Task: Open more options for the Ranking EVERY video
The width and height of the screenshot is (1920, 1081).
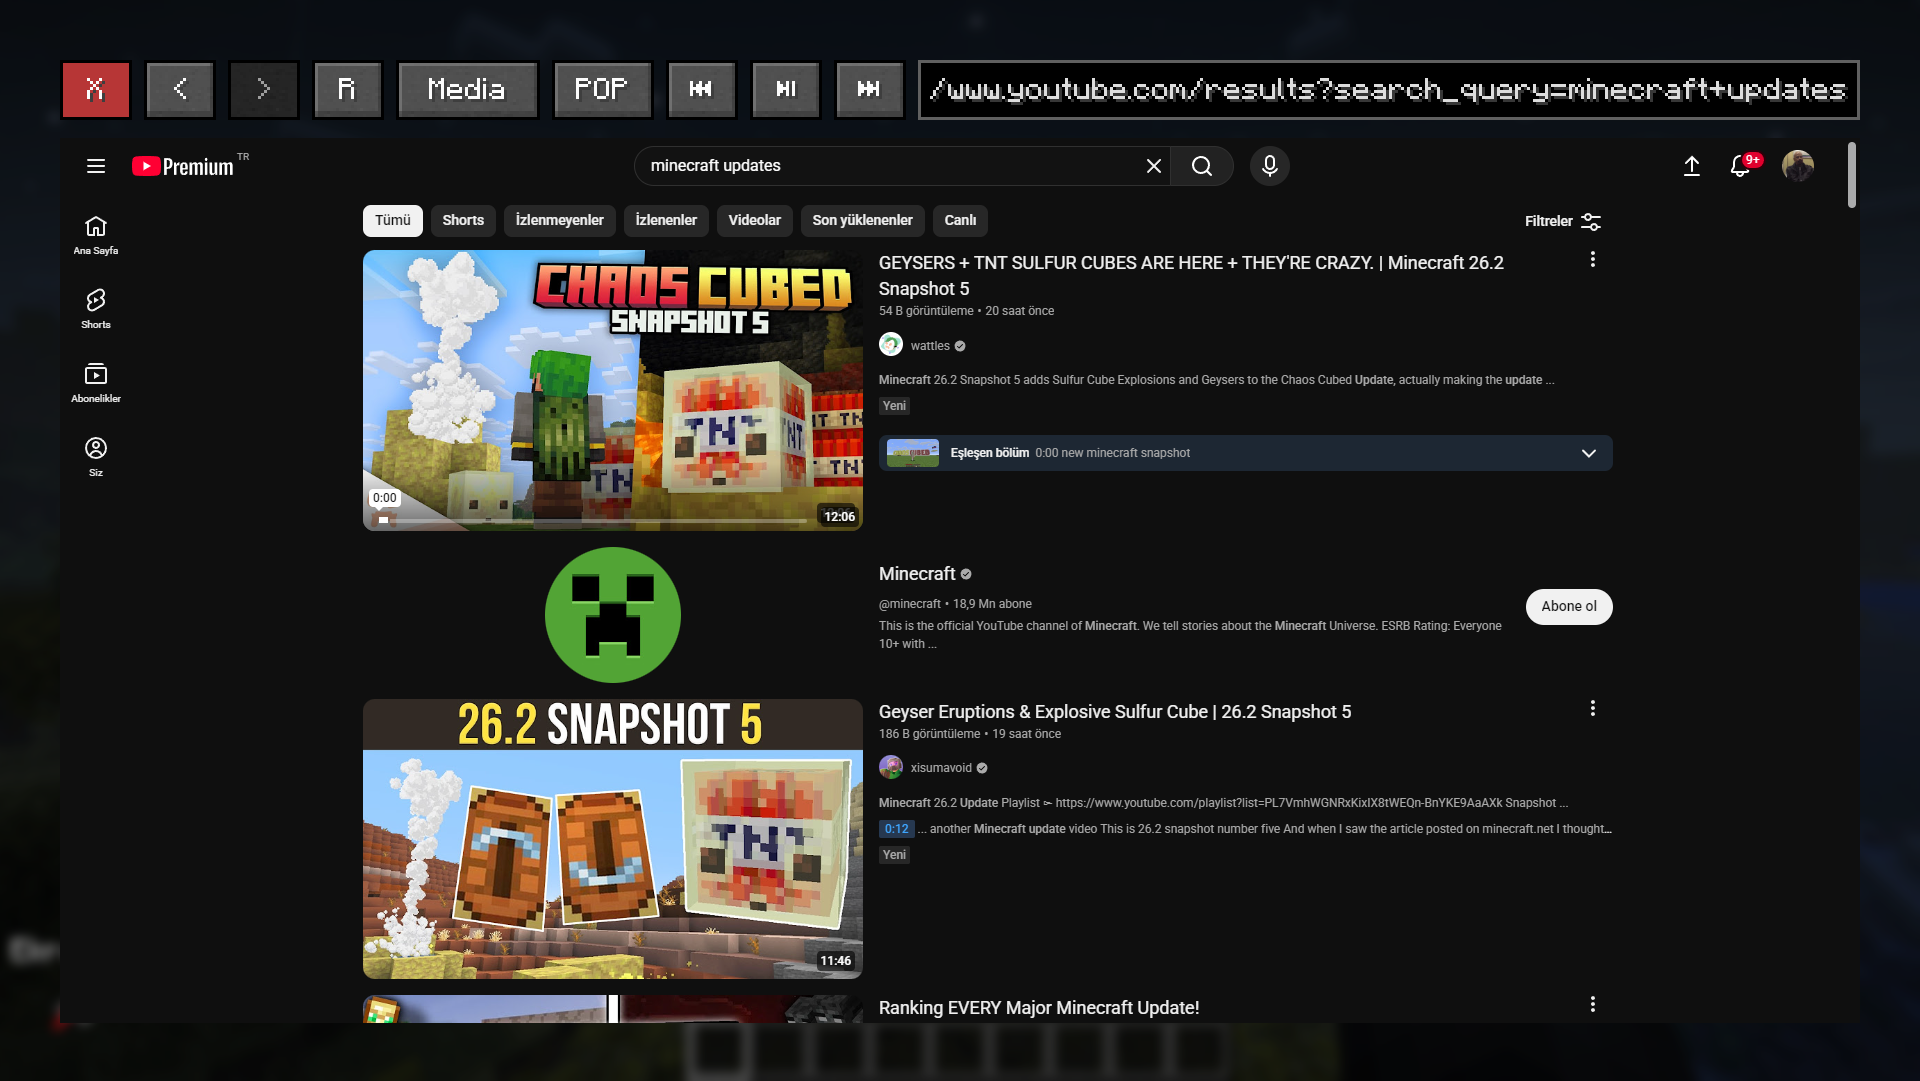Action: tap(1593, 1005)
